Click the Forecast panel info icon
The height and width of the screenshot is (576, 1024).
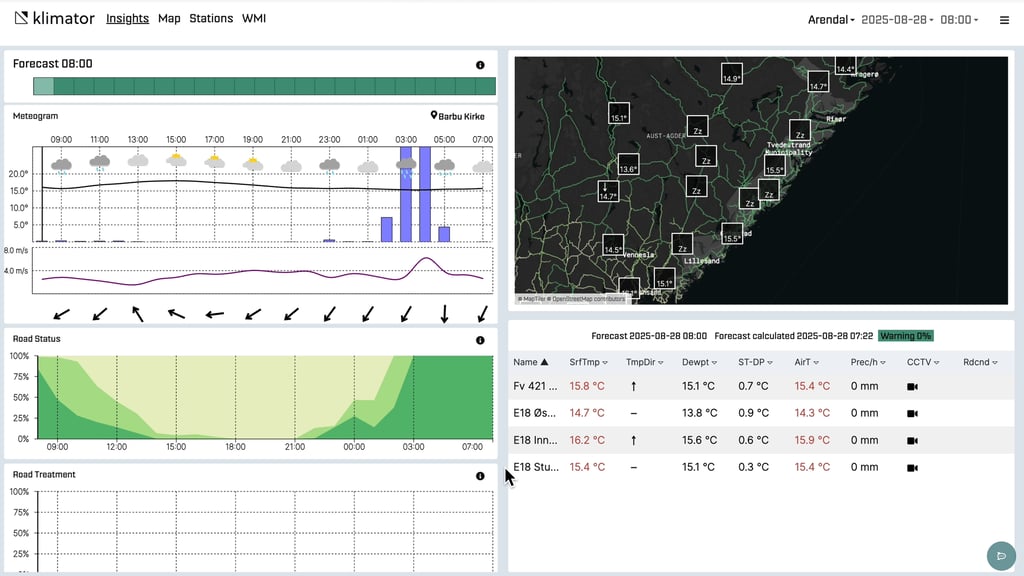coord(480,65)
